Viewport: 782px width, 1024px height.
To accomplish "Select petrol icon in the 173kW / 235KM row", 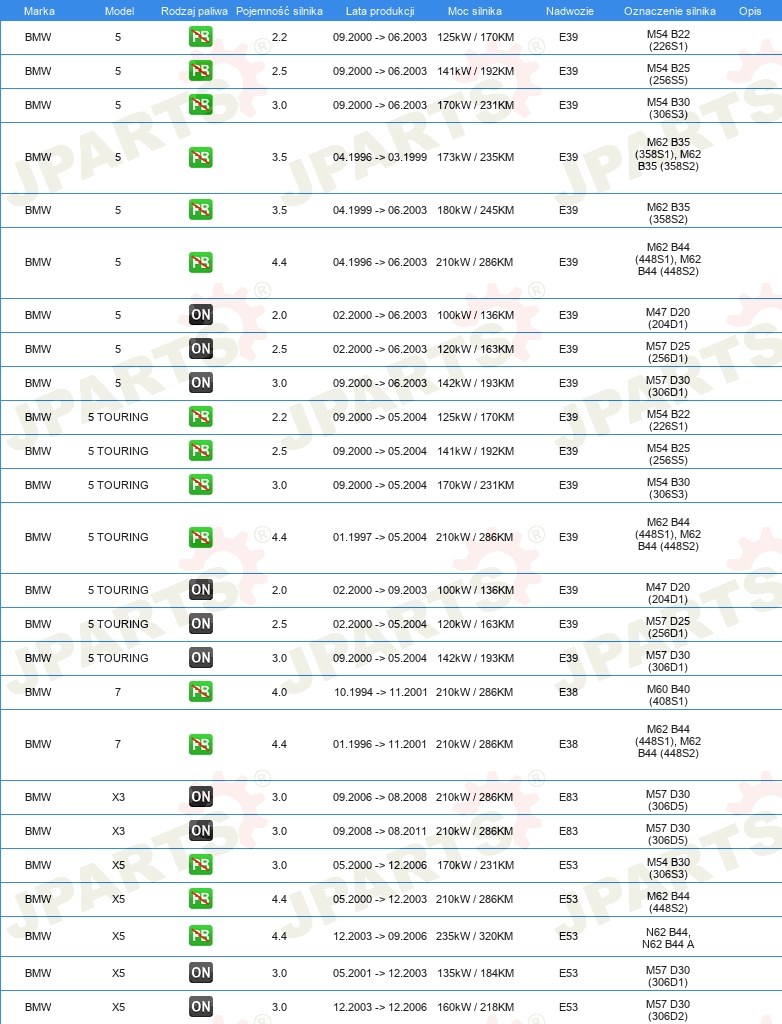I will (x=201, y=157).
